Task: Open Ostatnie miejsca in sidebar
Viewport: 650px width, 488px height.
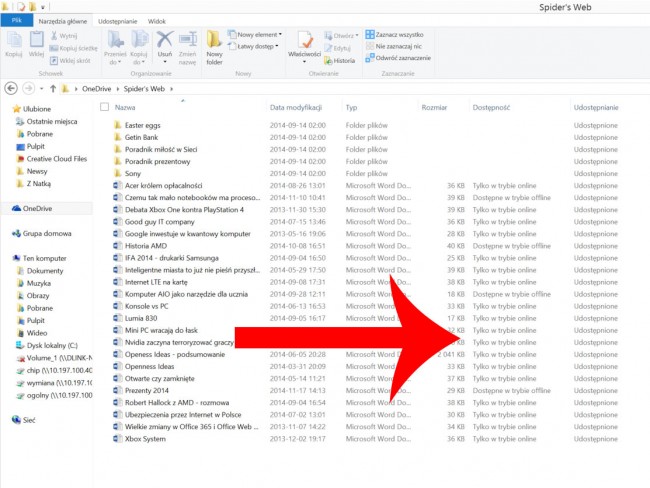Action: click(x=46, y=121)
